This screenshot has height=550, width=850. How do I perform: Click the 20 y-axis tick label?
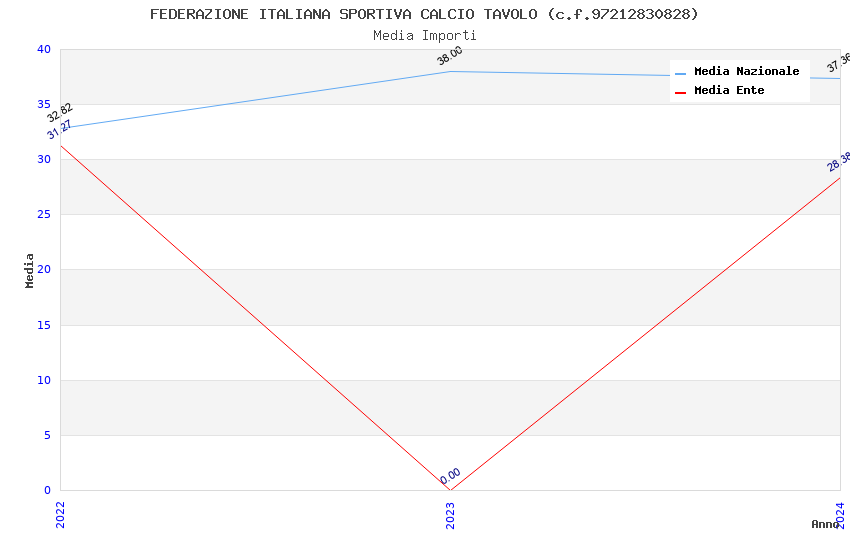(x=43, y=270)
